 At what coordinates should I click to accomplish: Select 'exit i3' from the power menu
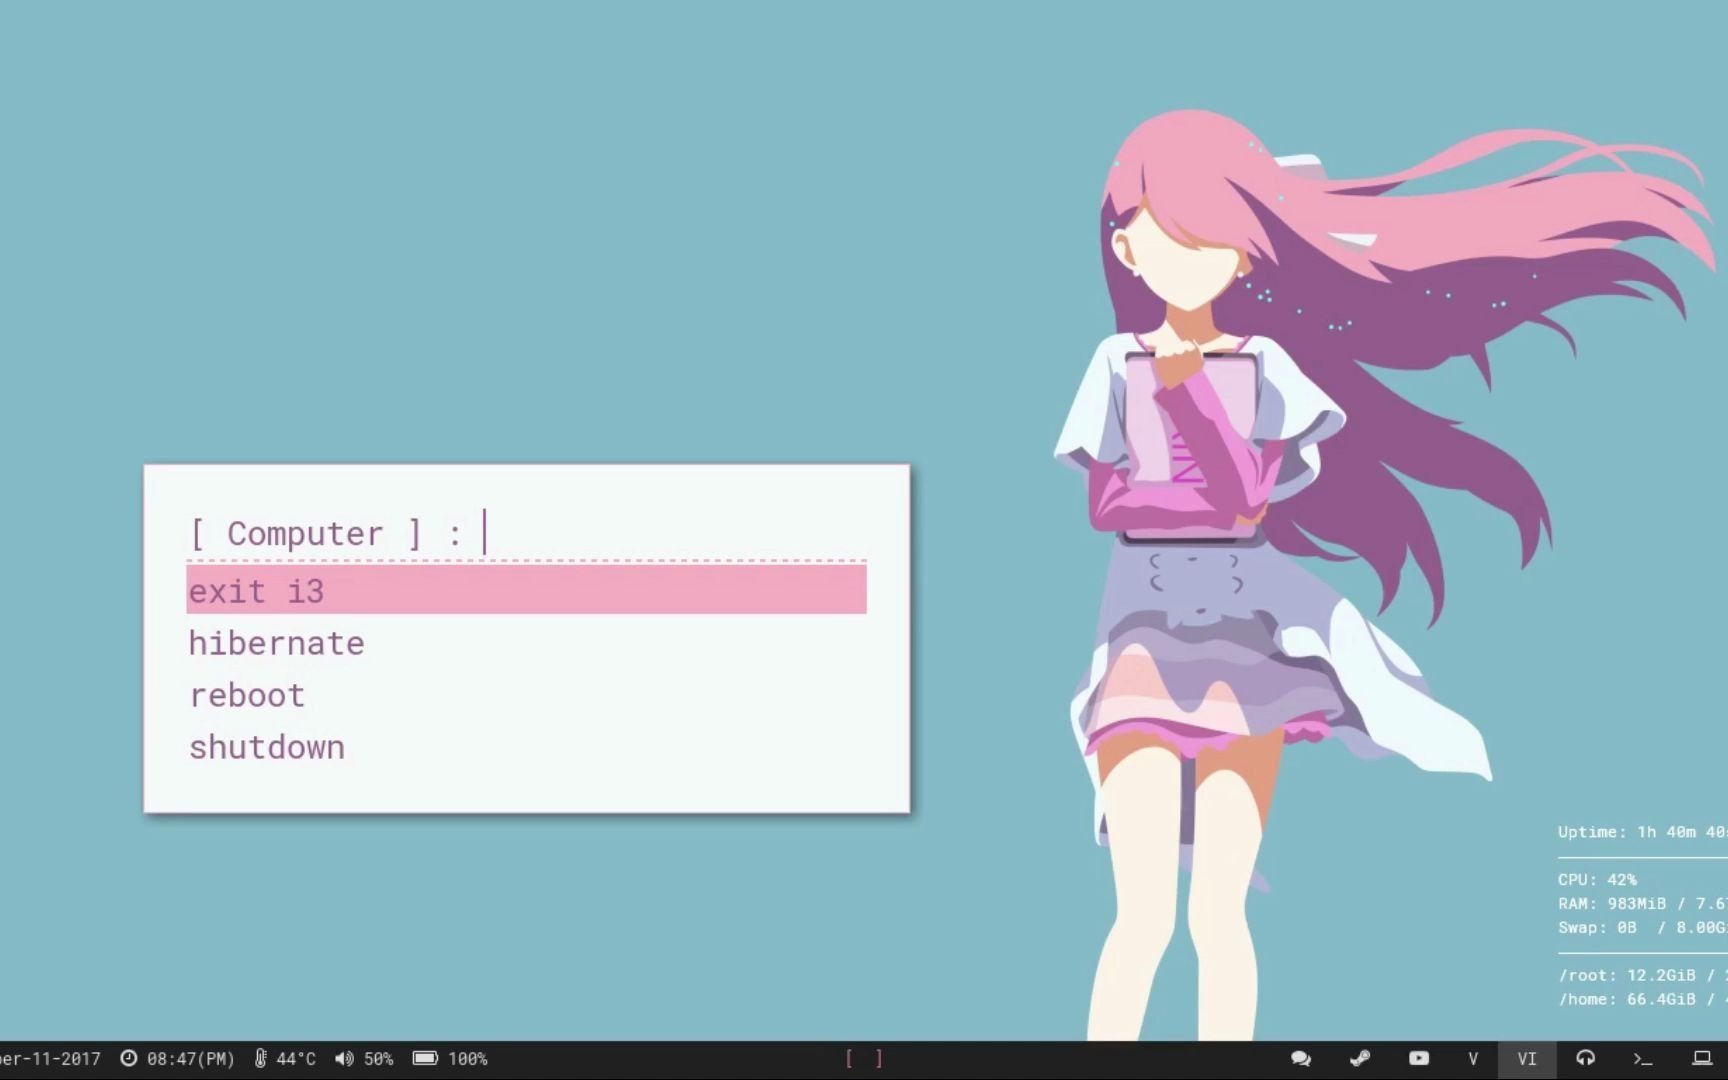257,591
